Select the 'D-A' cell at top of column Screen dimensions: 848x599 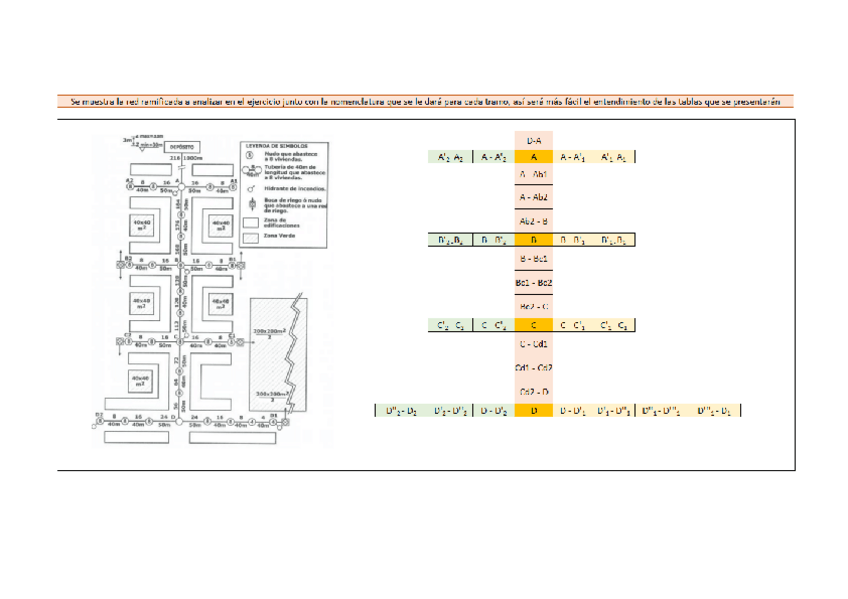pyautogui.click(x=533, y=141)
